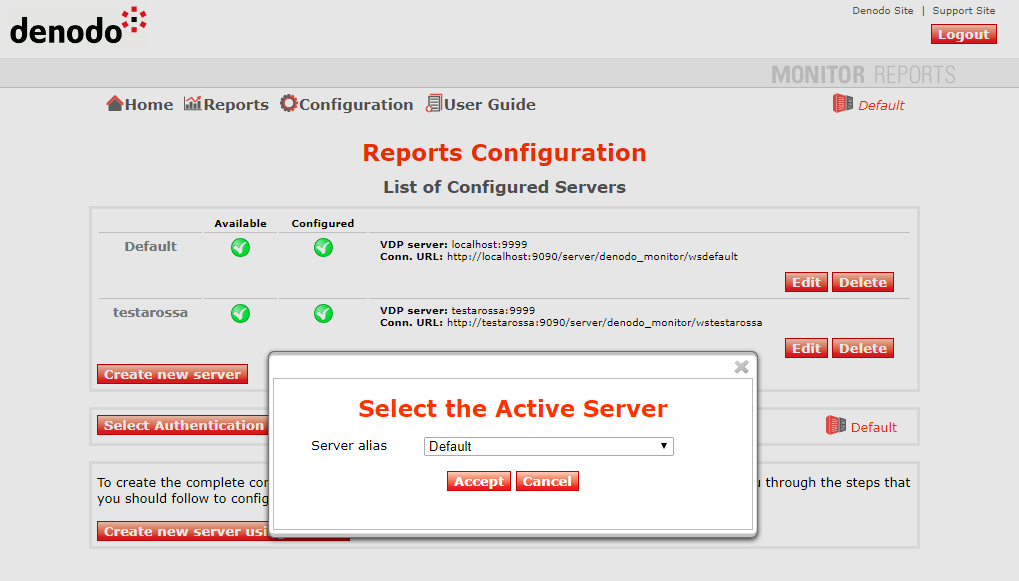This screenshot has width=1019, height=581.
Task: Click the Configured green check for testarossa
Action: click(x=323, y=313)
